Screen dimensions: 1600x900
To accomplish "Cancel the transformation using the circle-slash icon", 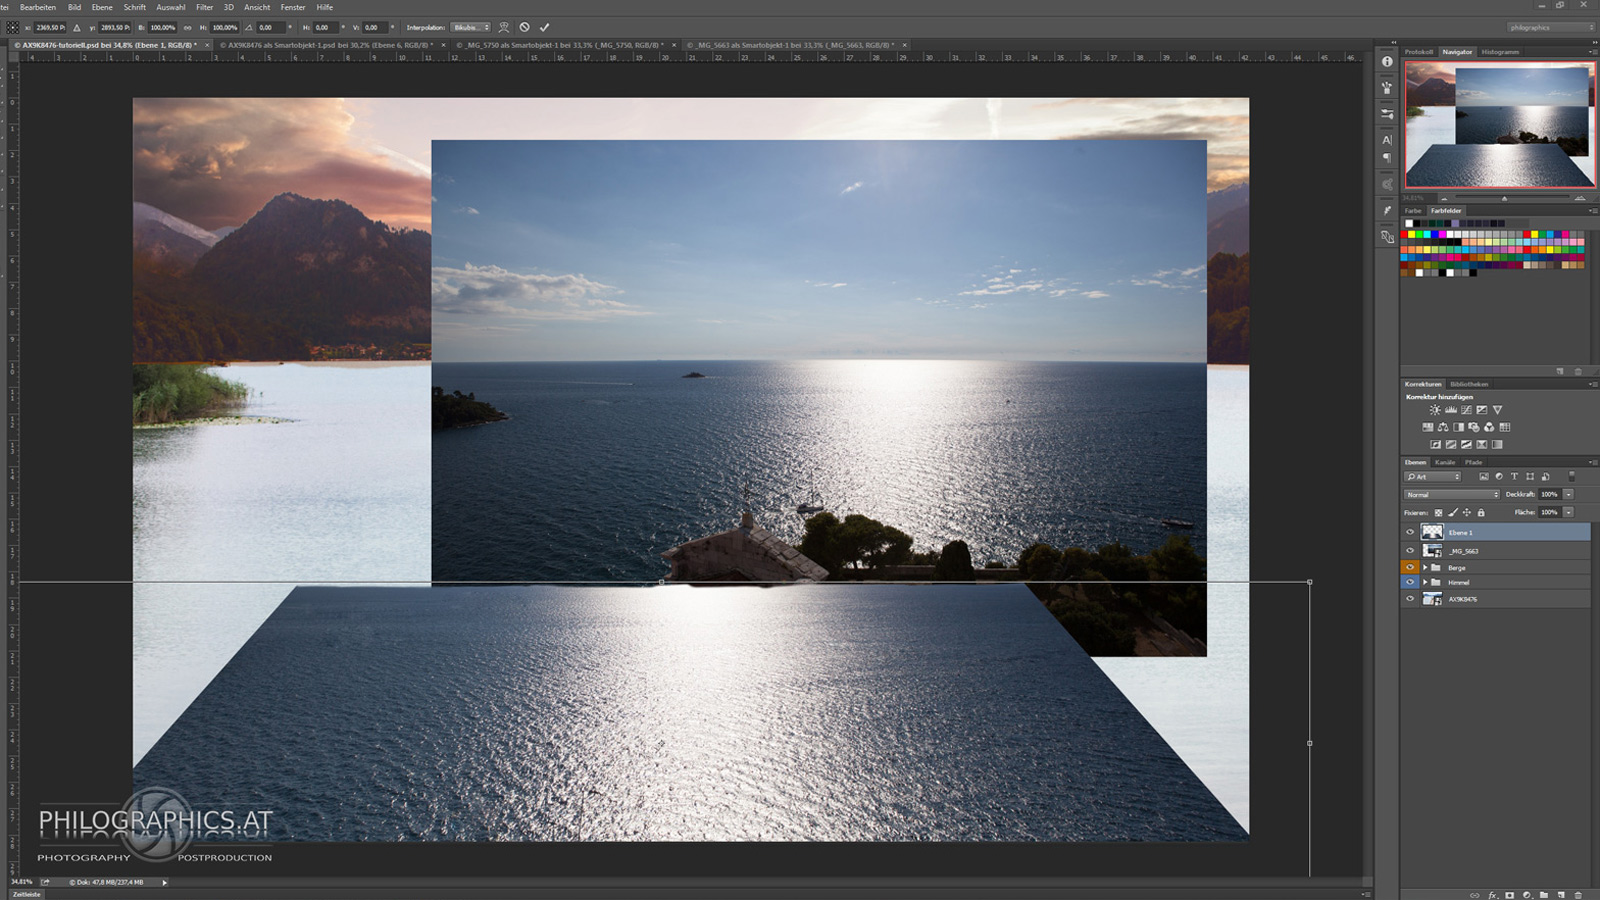I will (524, 27).
